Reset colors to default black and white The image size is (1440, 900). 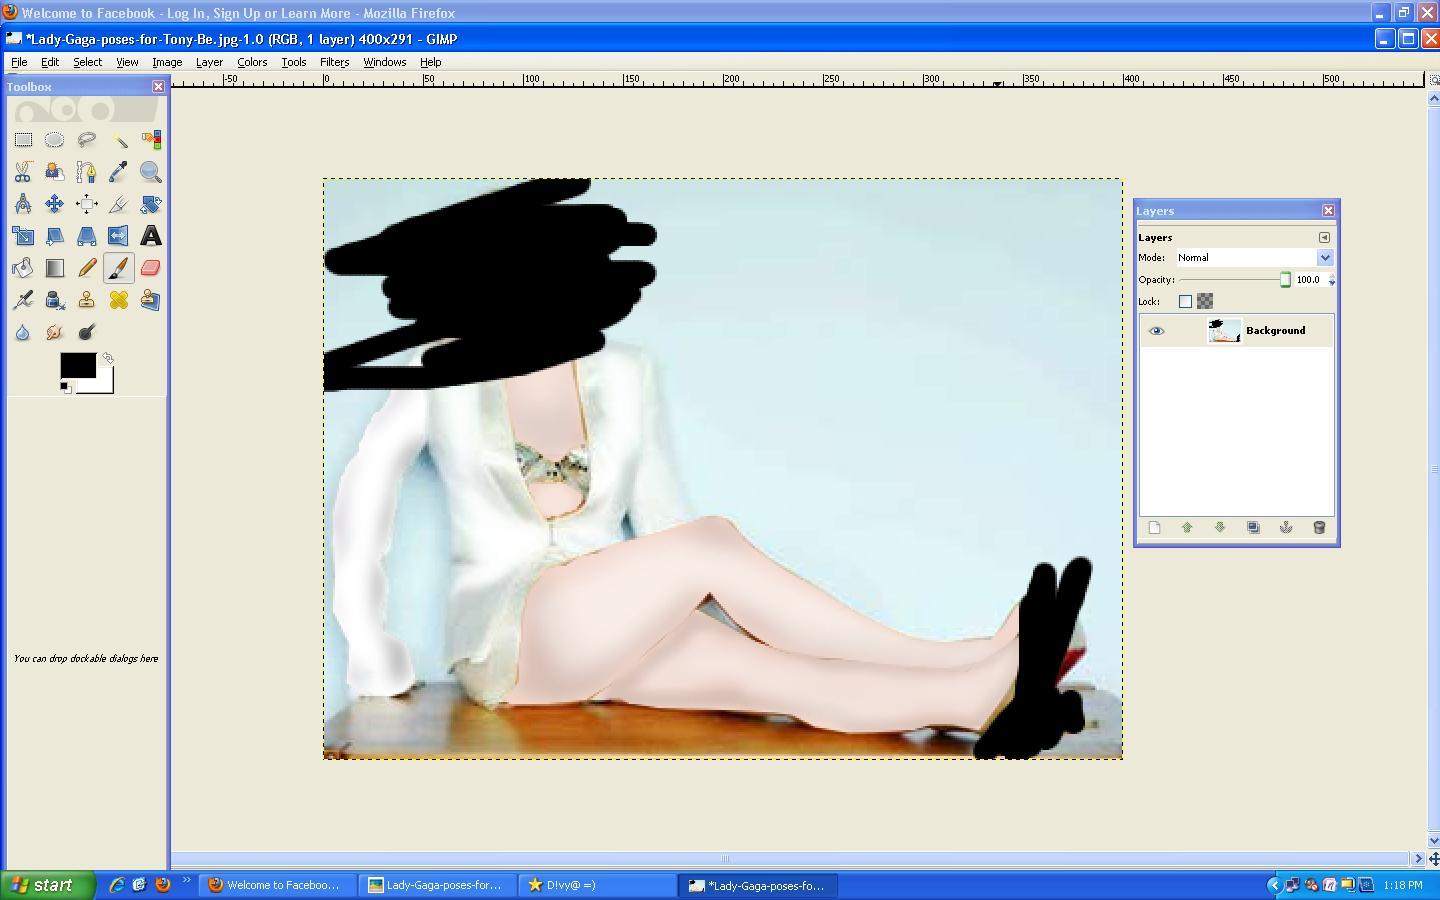[x=66, y=388]
